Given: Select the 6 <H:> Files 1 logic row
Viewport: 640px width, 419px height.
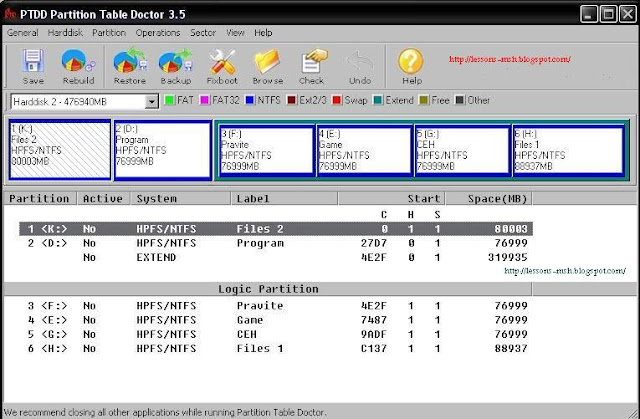Looking at the screenshot, I should point(276,348).
